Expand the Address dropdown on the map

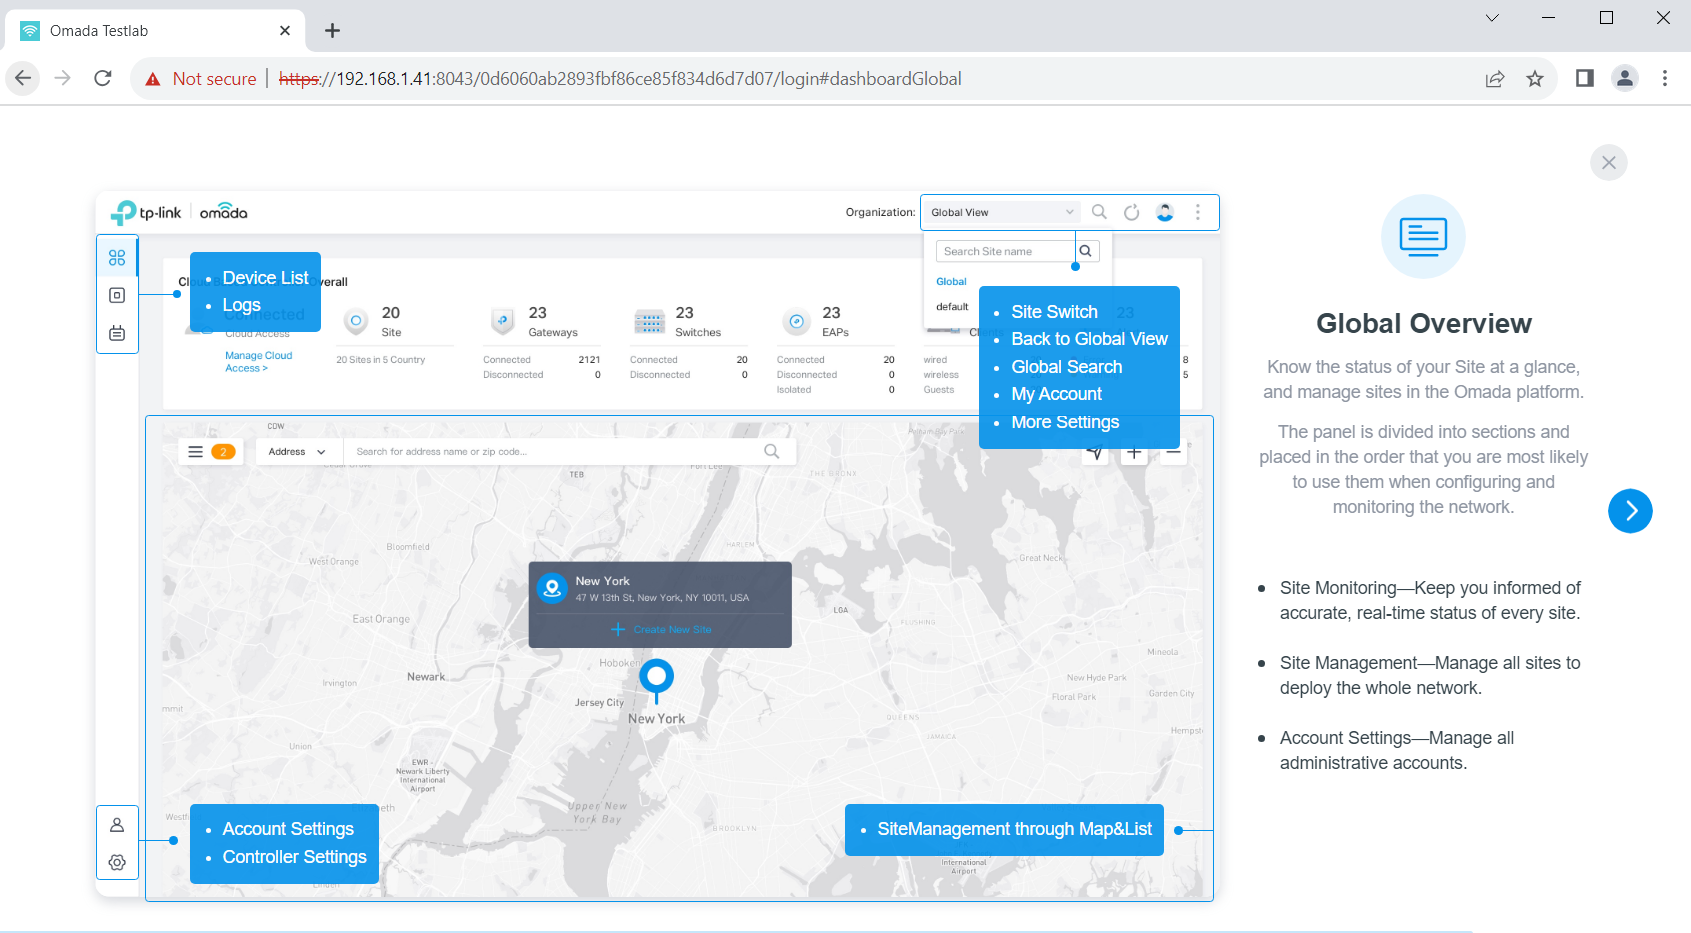[x=297, y=452]
